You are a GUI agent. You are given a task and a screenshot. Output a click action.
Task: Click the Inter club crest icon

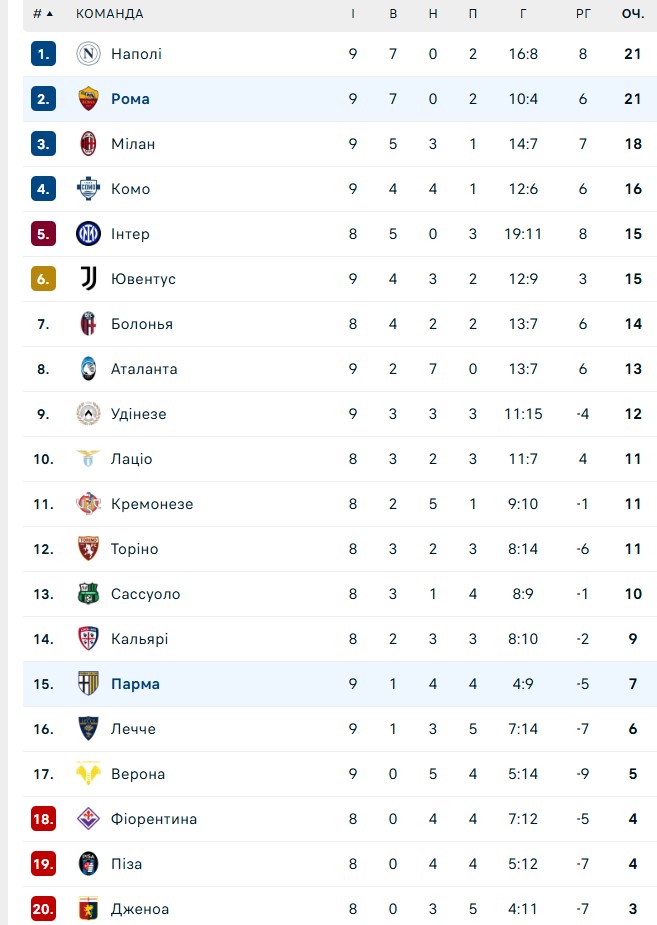pos(89,234)
